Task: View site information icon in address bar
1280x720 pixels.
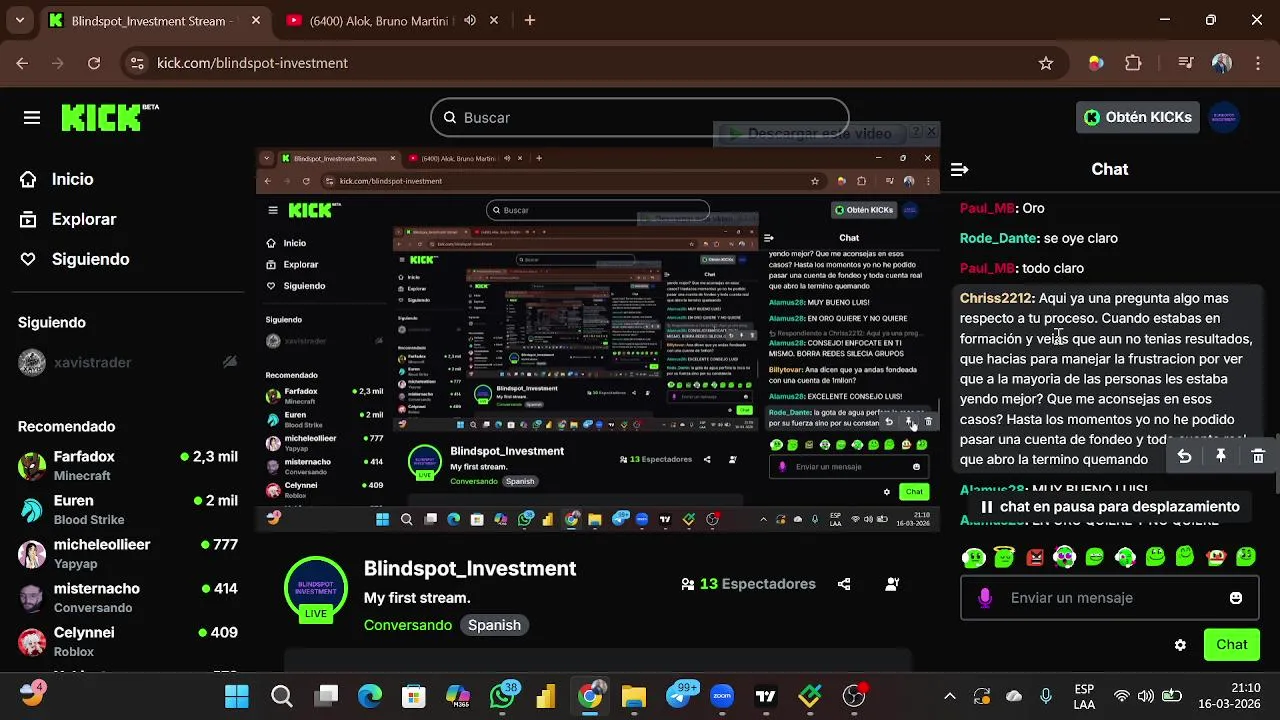Action: [138, 63]
